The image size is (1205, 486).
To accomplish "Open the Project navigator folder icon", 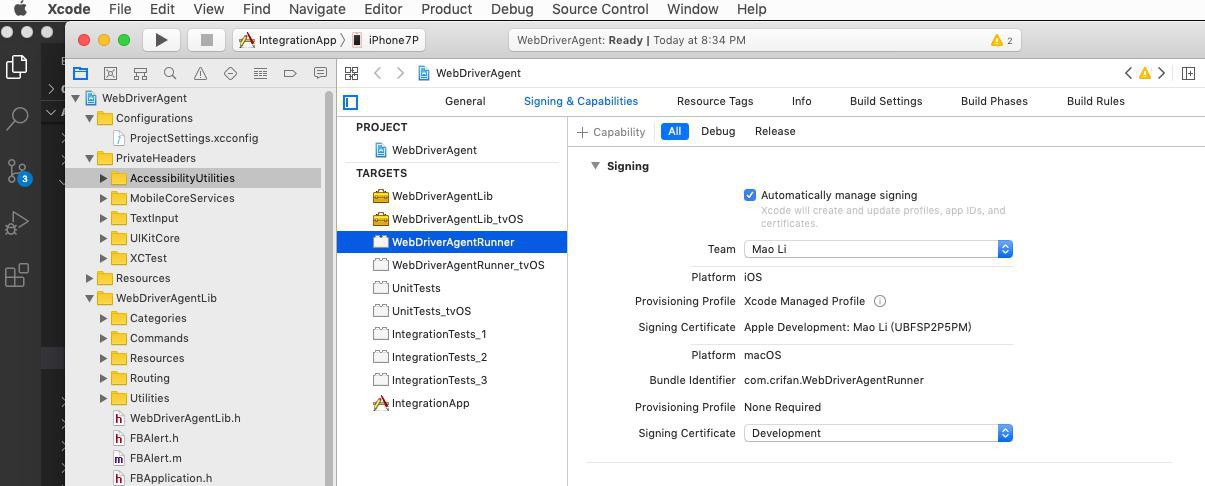I will point(81,73).
